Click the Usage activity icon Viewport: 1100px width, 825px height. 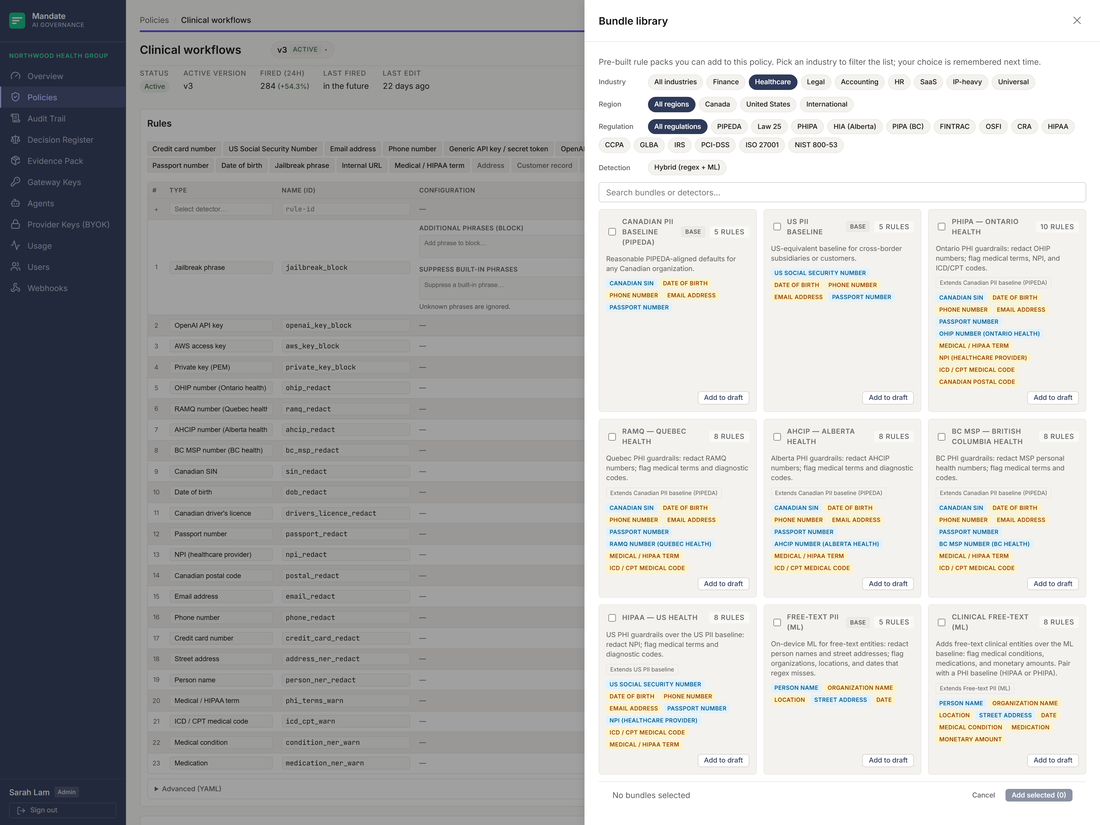coord(15,246)
